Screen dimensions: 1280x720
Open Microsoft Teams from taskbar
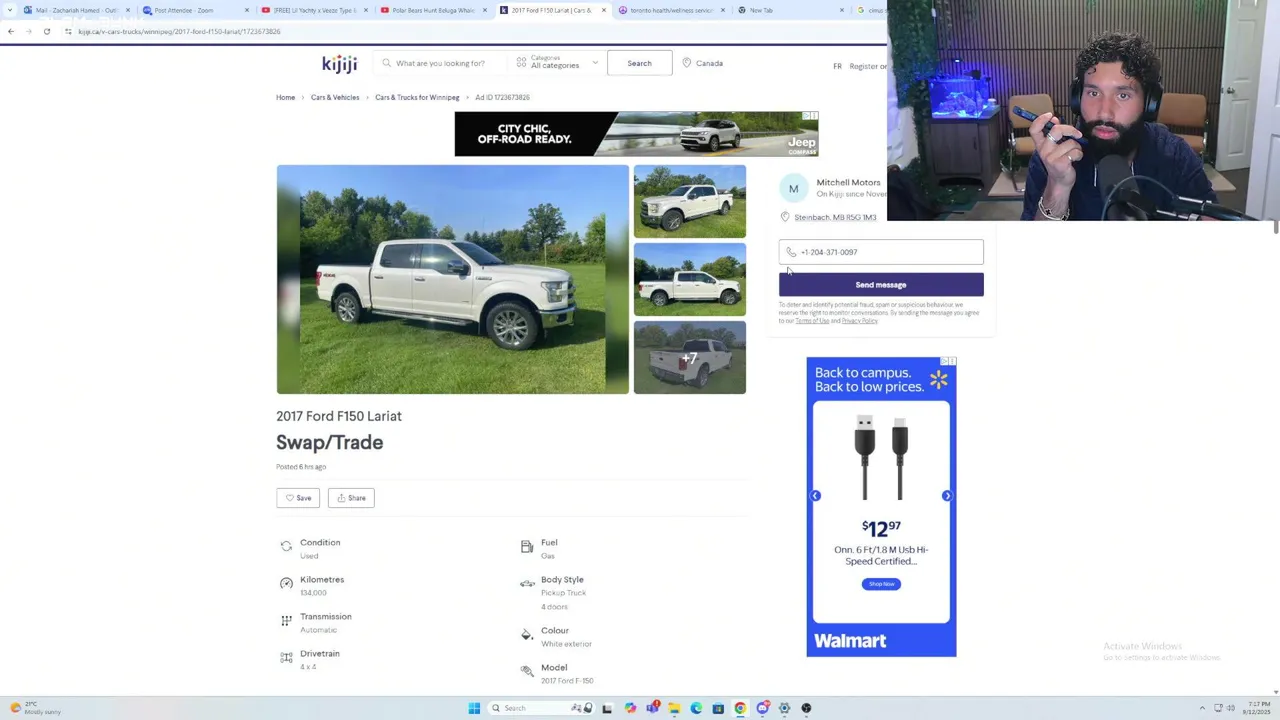652,708
